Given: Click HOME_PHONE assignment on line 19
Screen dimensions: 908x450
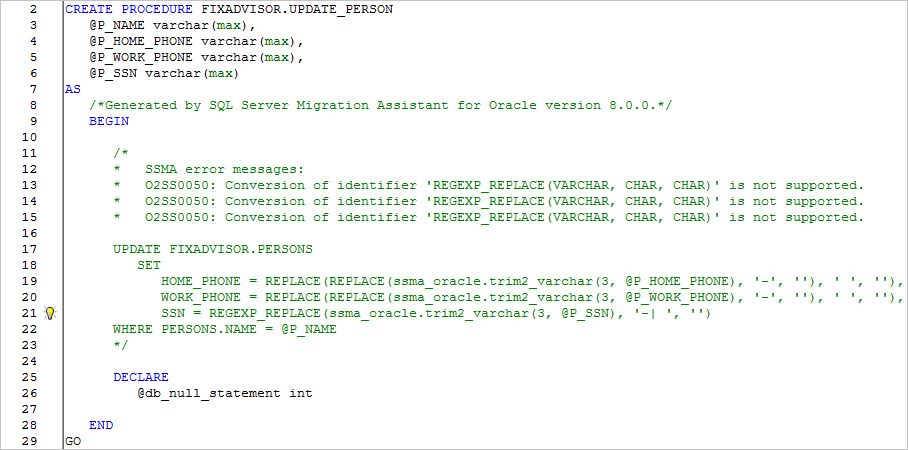Looking at the screenshot, I should tap(532, 282).
